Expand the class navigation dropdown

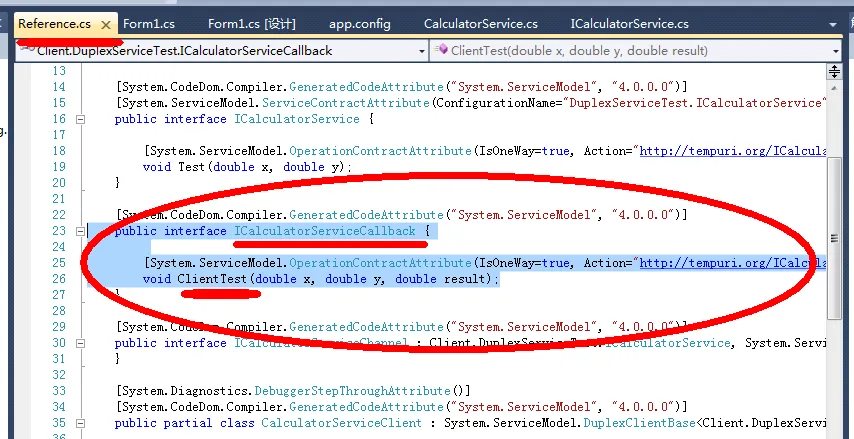420,50
